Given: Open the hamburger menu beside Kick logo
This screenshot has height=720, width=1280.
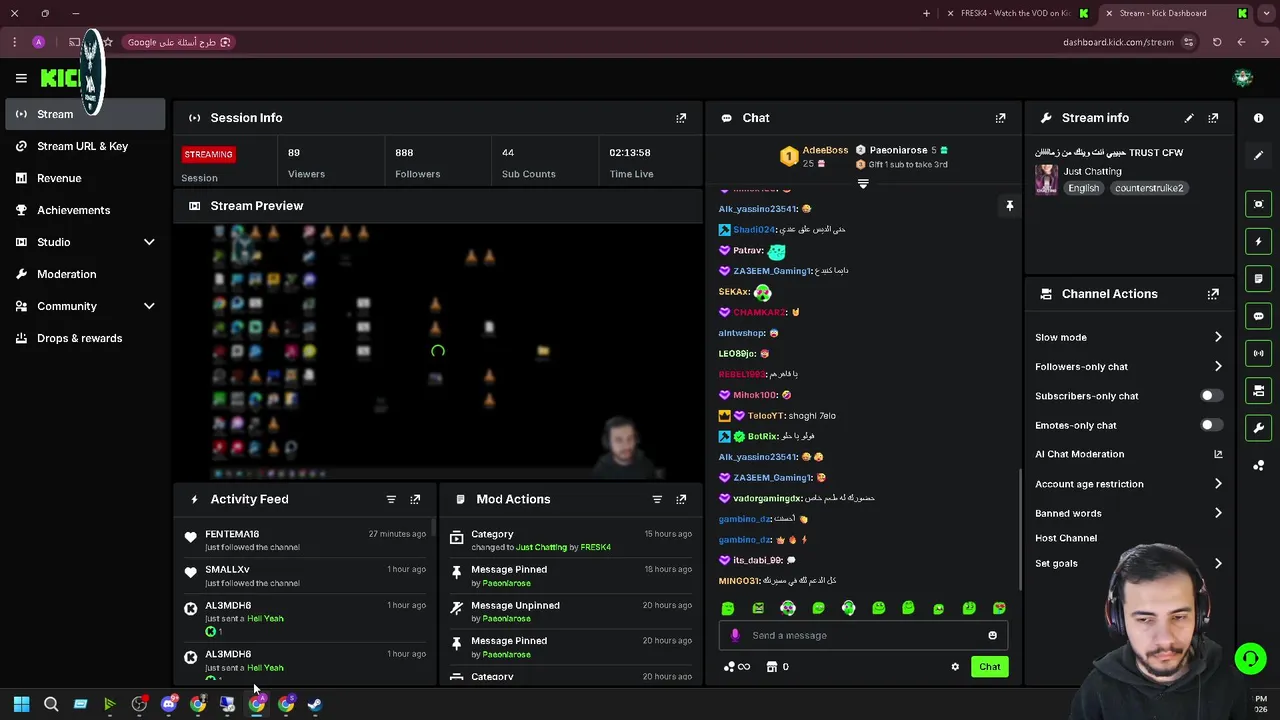Looking at the screenshot, I should (21, 78).
